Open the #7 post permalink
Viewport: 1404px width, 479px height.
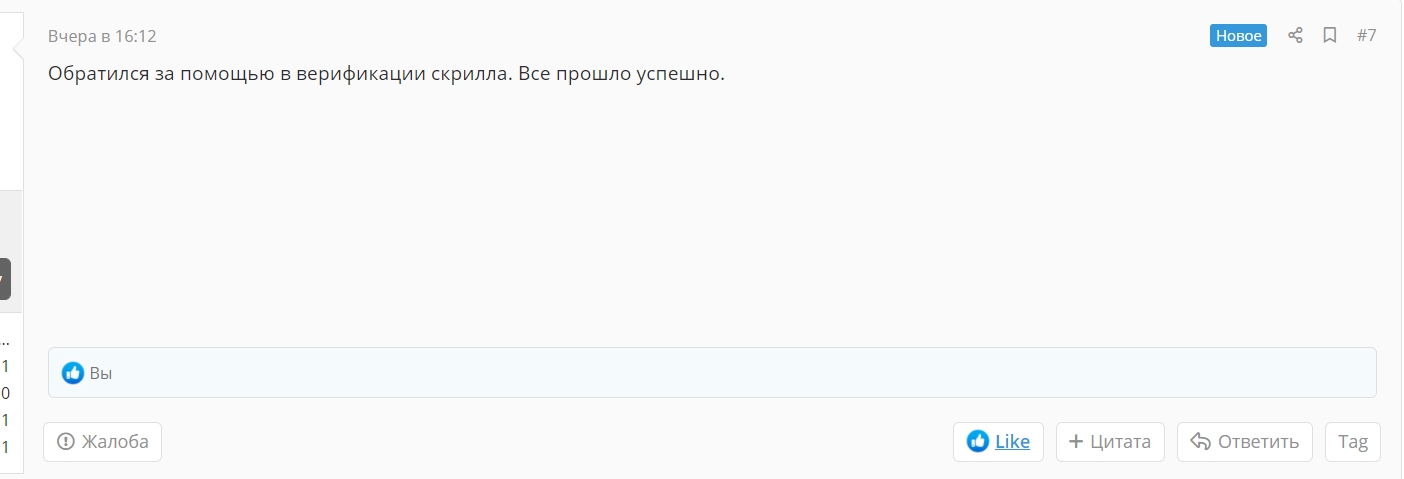pos(1366,36)
